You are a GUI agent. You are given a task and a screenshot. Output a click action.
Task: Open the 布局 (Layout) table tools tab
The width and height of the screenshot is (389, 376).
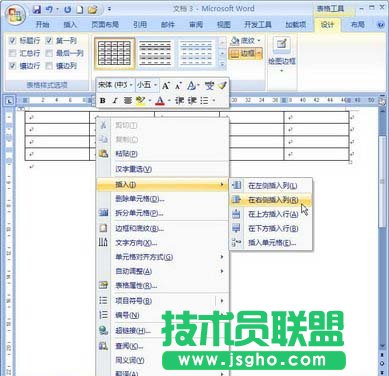pyautogui.click(x=357, y=24)
